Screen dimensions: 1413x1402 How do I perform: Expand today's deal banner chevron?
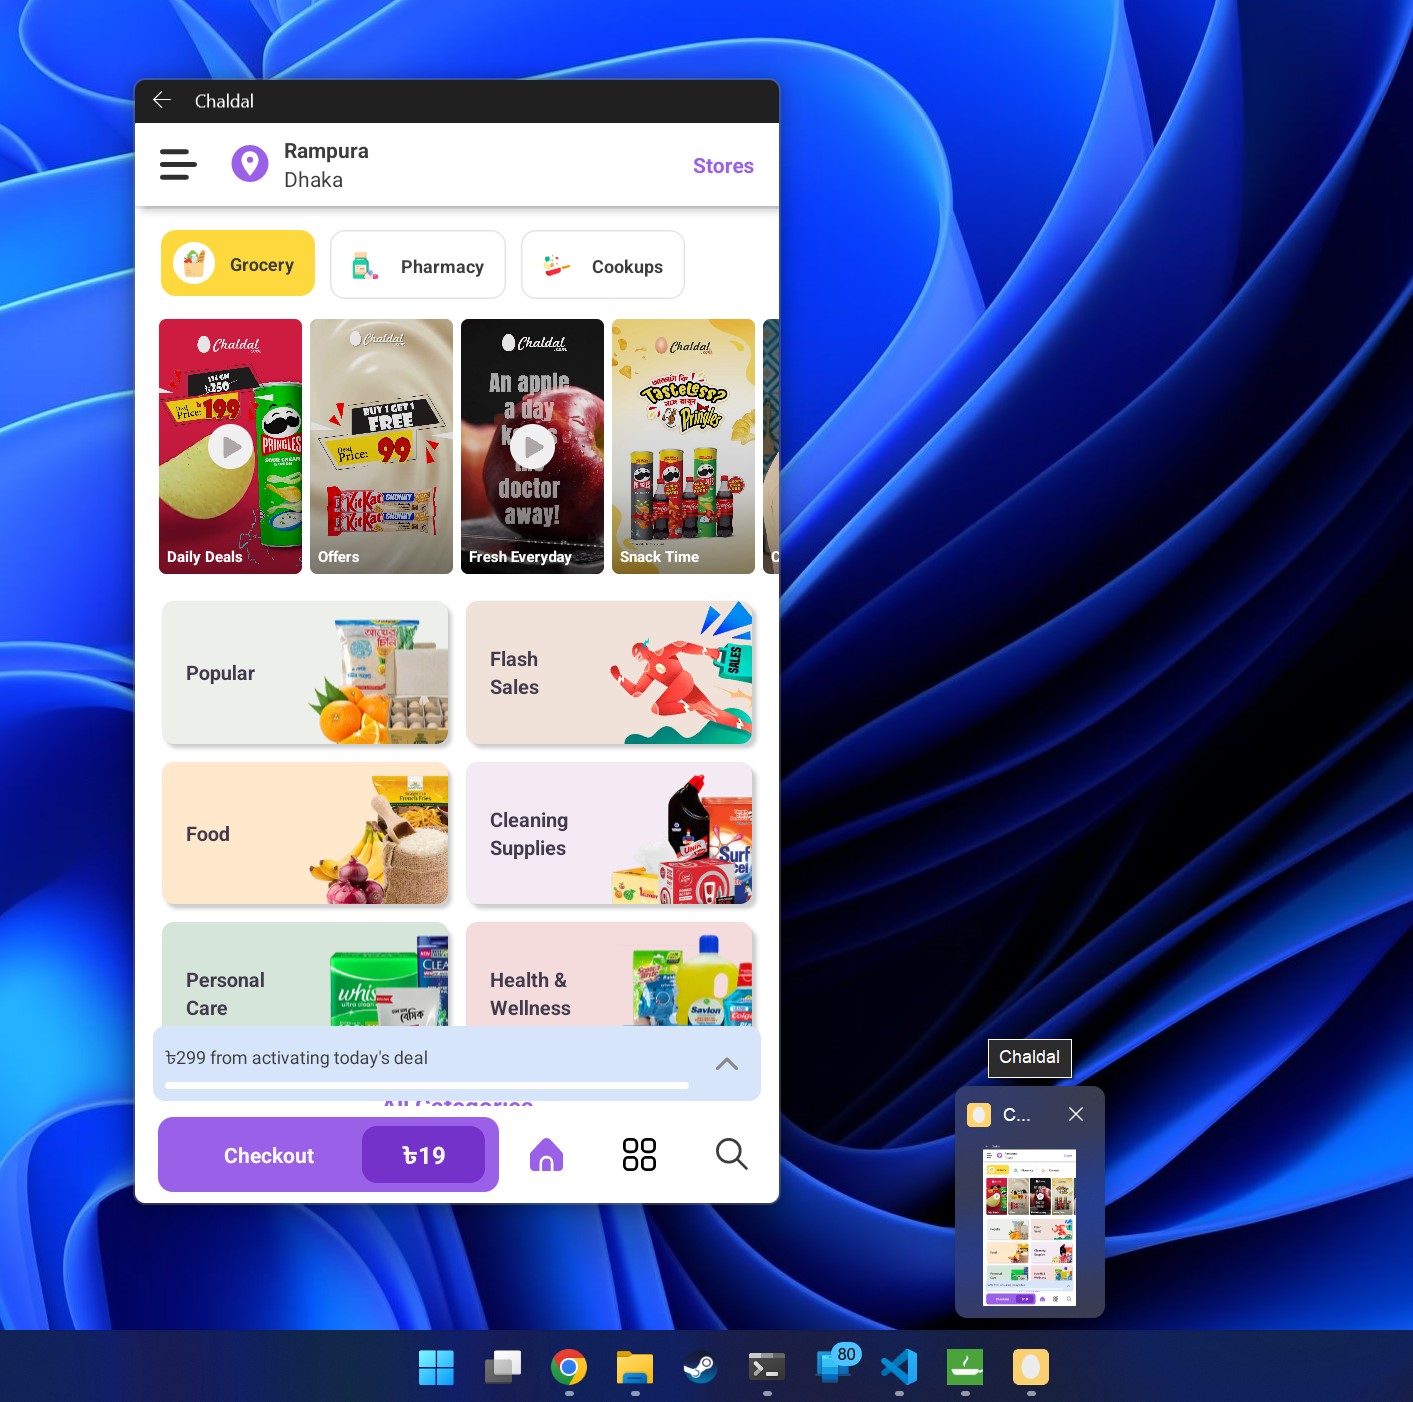pyautogui.click(x=727, y=1064)
